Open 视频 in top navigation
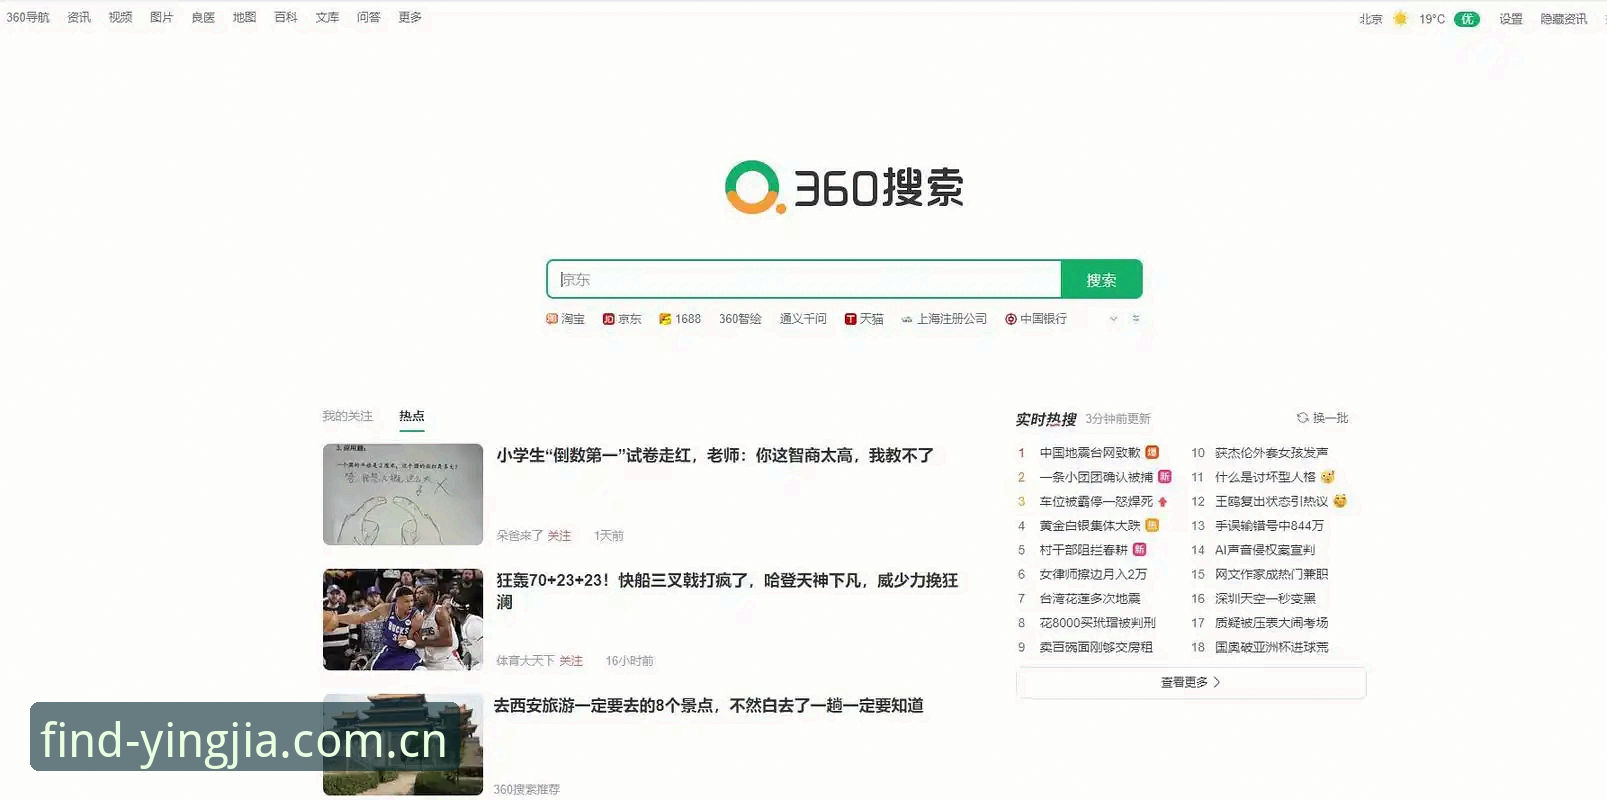The image size is (1607, 800). [120, 17]
